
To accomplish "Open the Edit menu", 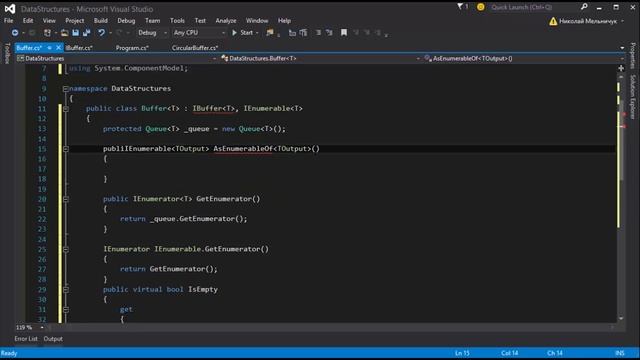I will pyautogui.click(x=28, y=20).
